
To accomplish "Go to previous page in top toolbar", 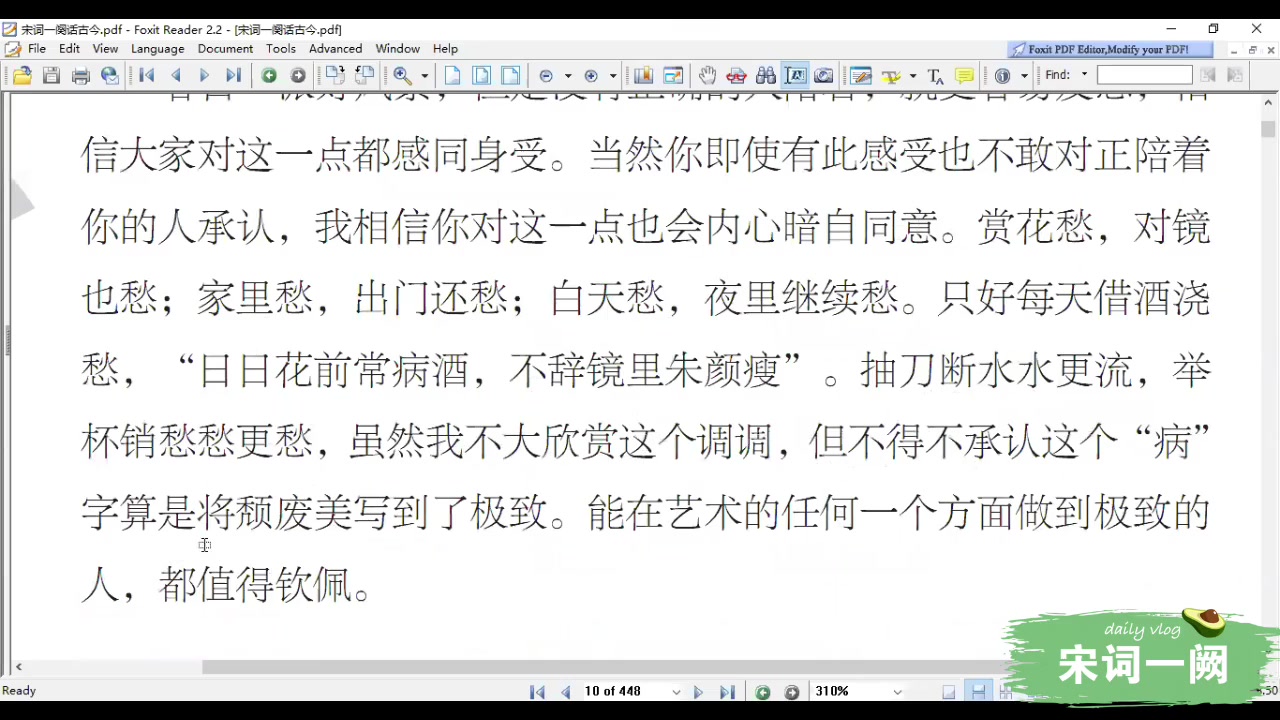I will pyautogui.click(x=176, y=75).
